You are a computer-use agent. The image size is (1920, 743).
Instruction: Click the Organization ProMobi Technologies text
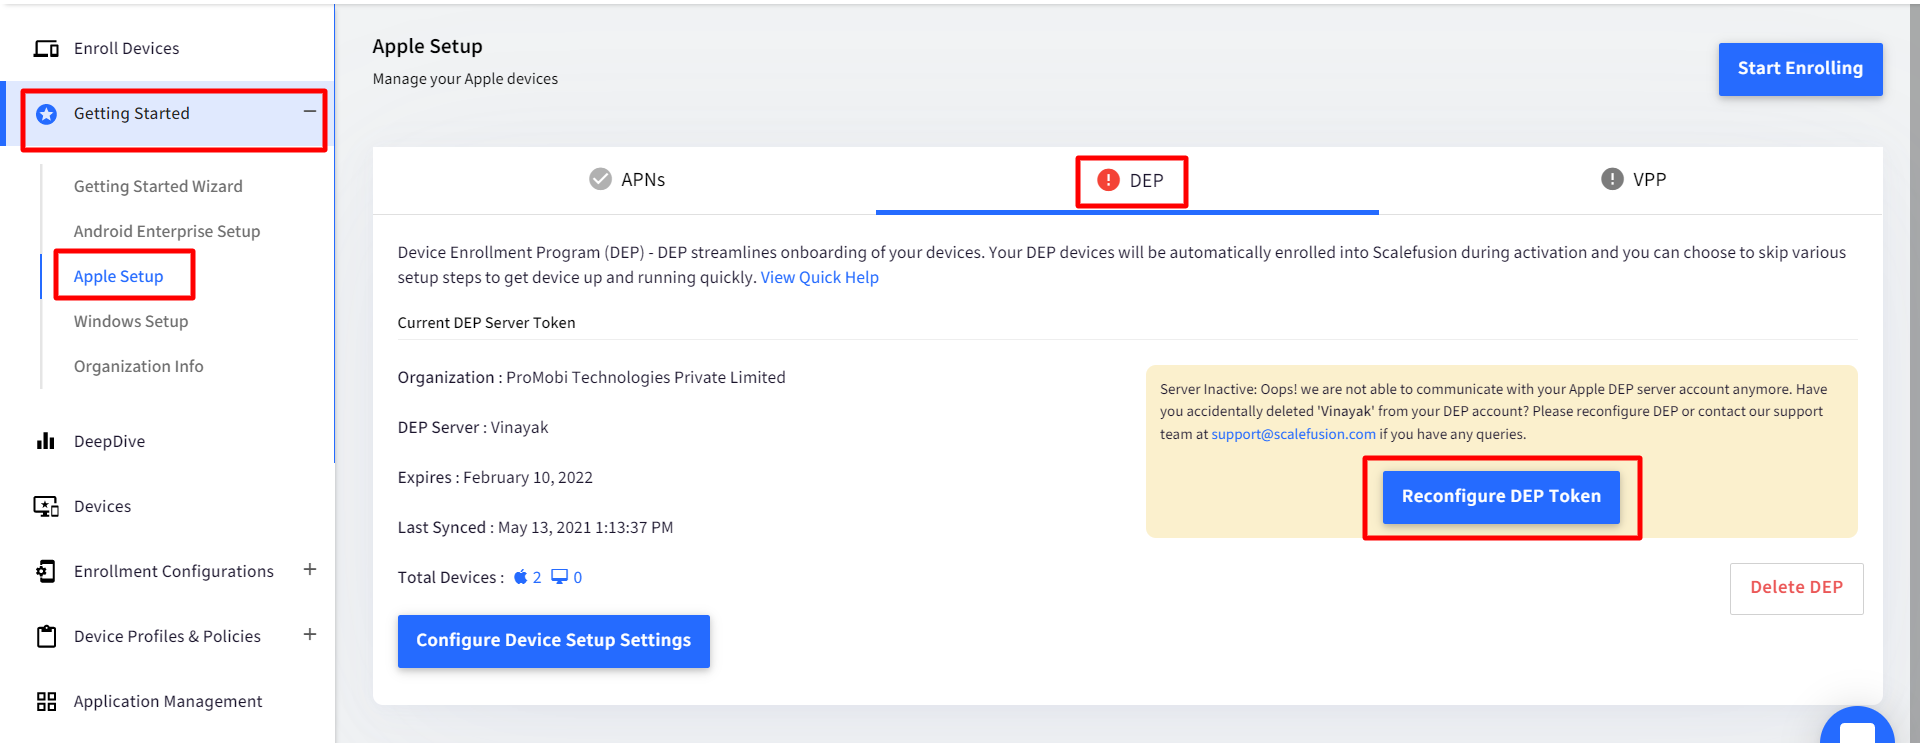tap(591, 377)
